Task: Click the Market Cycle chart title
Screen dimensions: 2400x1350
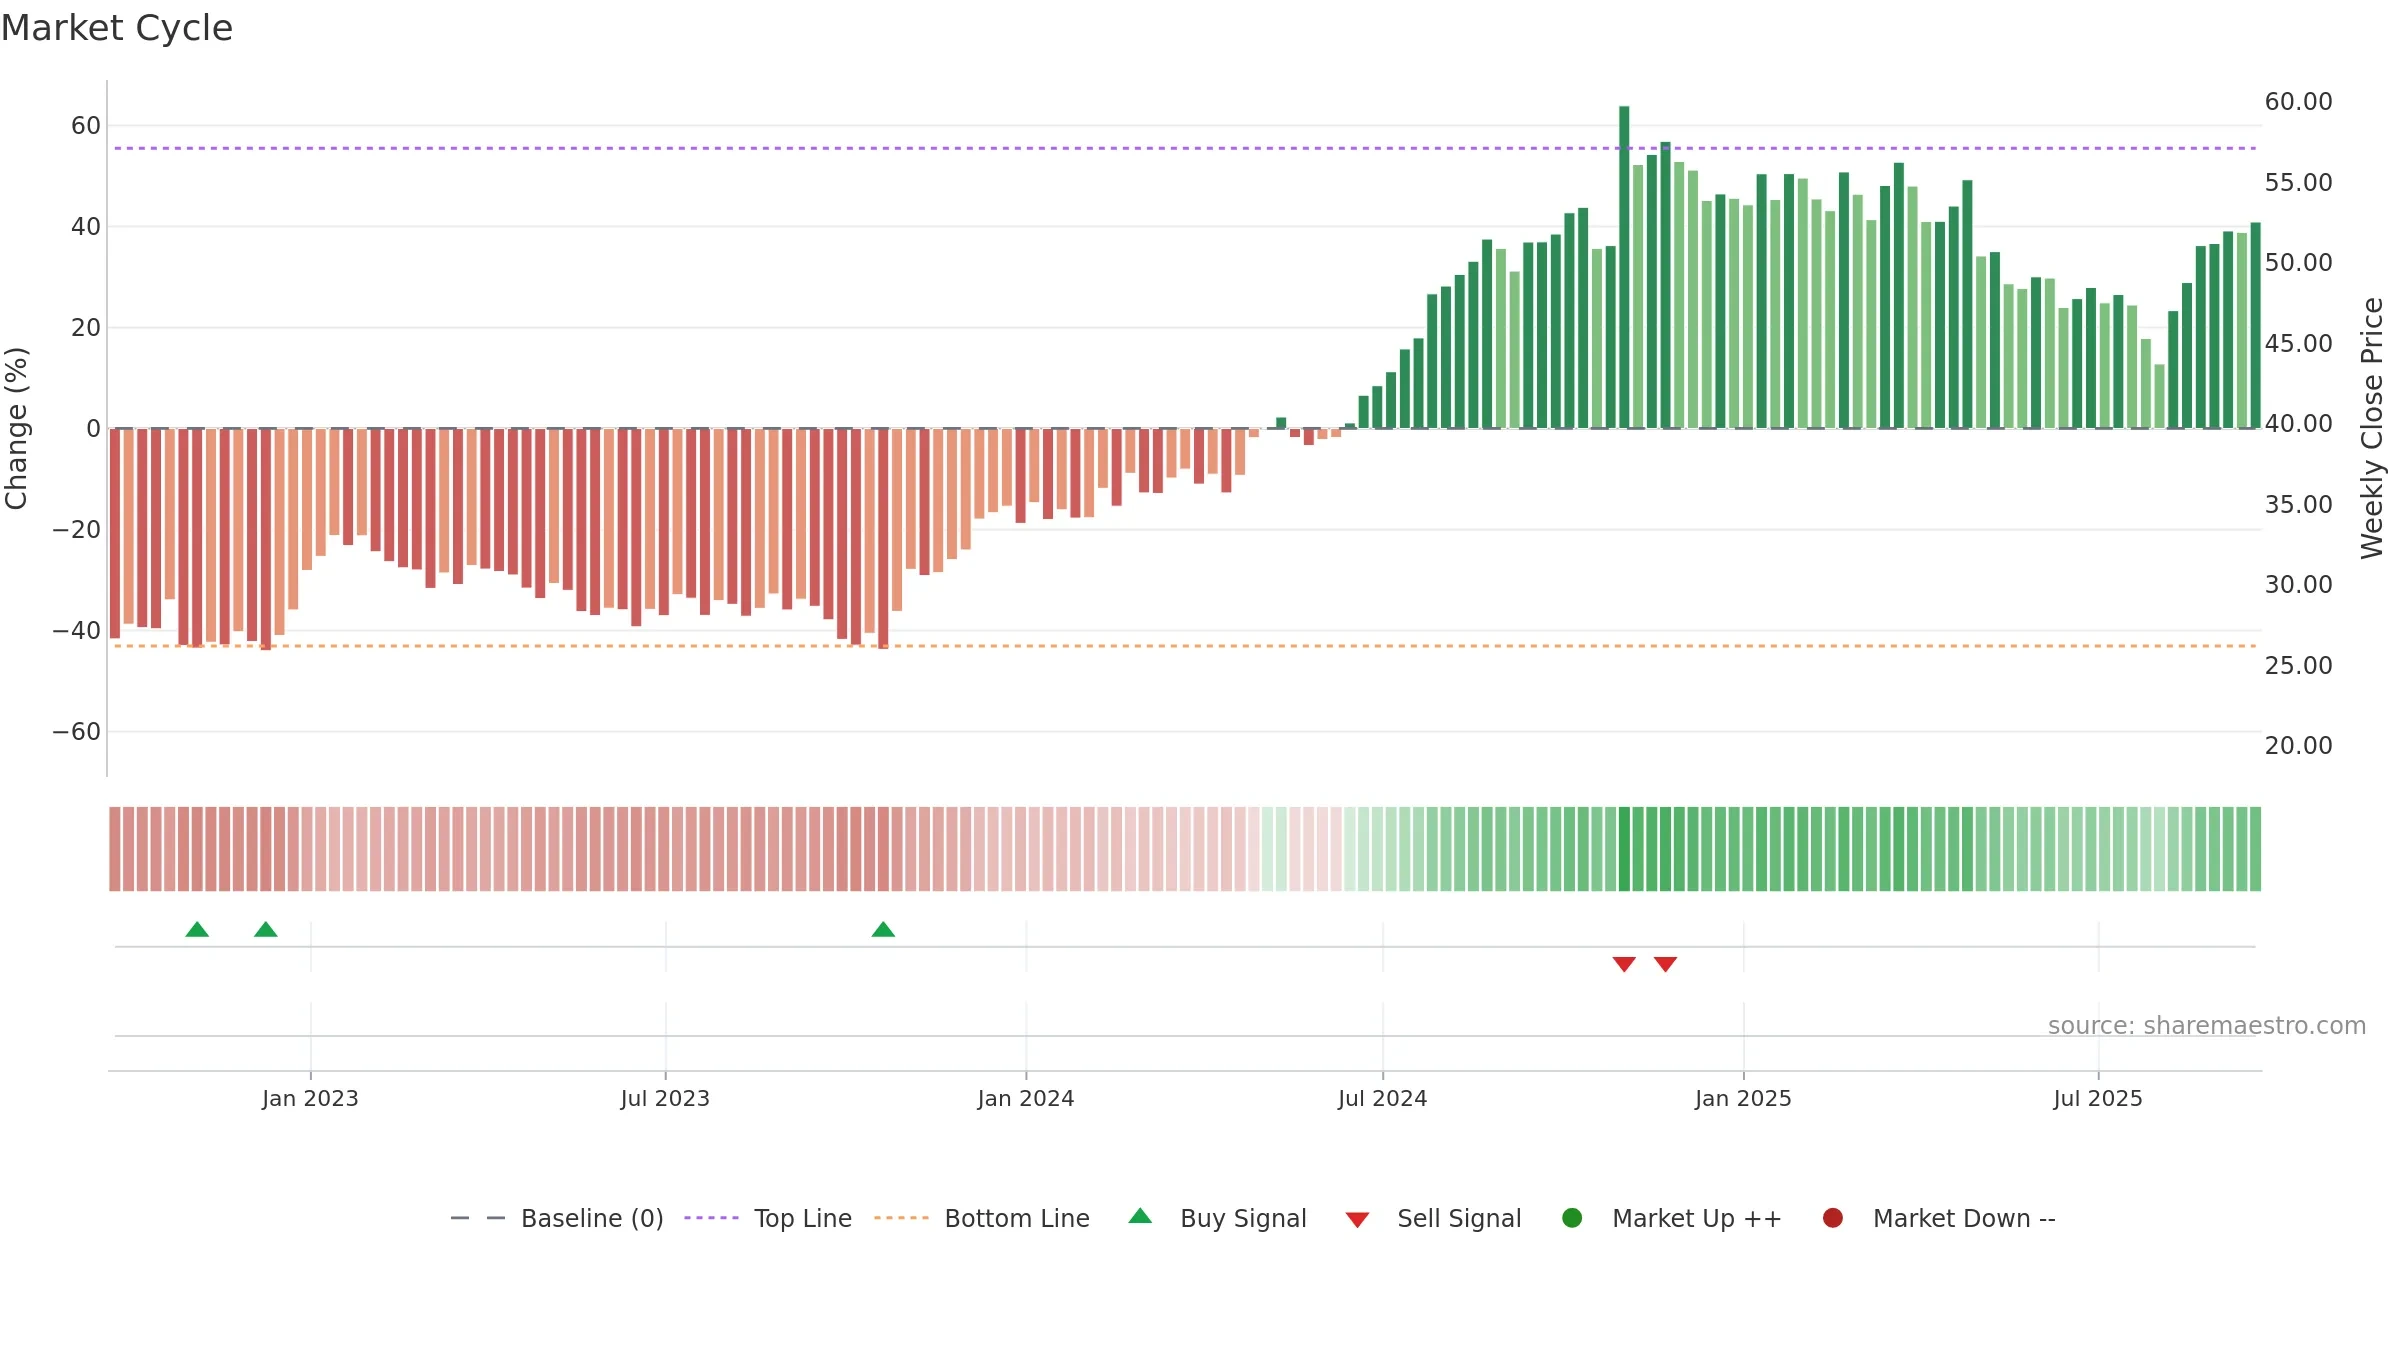Action: 117,28
